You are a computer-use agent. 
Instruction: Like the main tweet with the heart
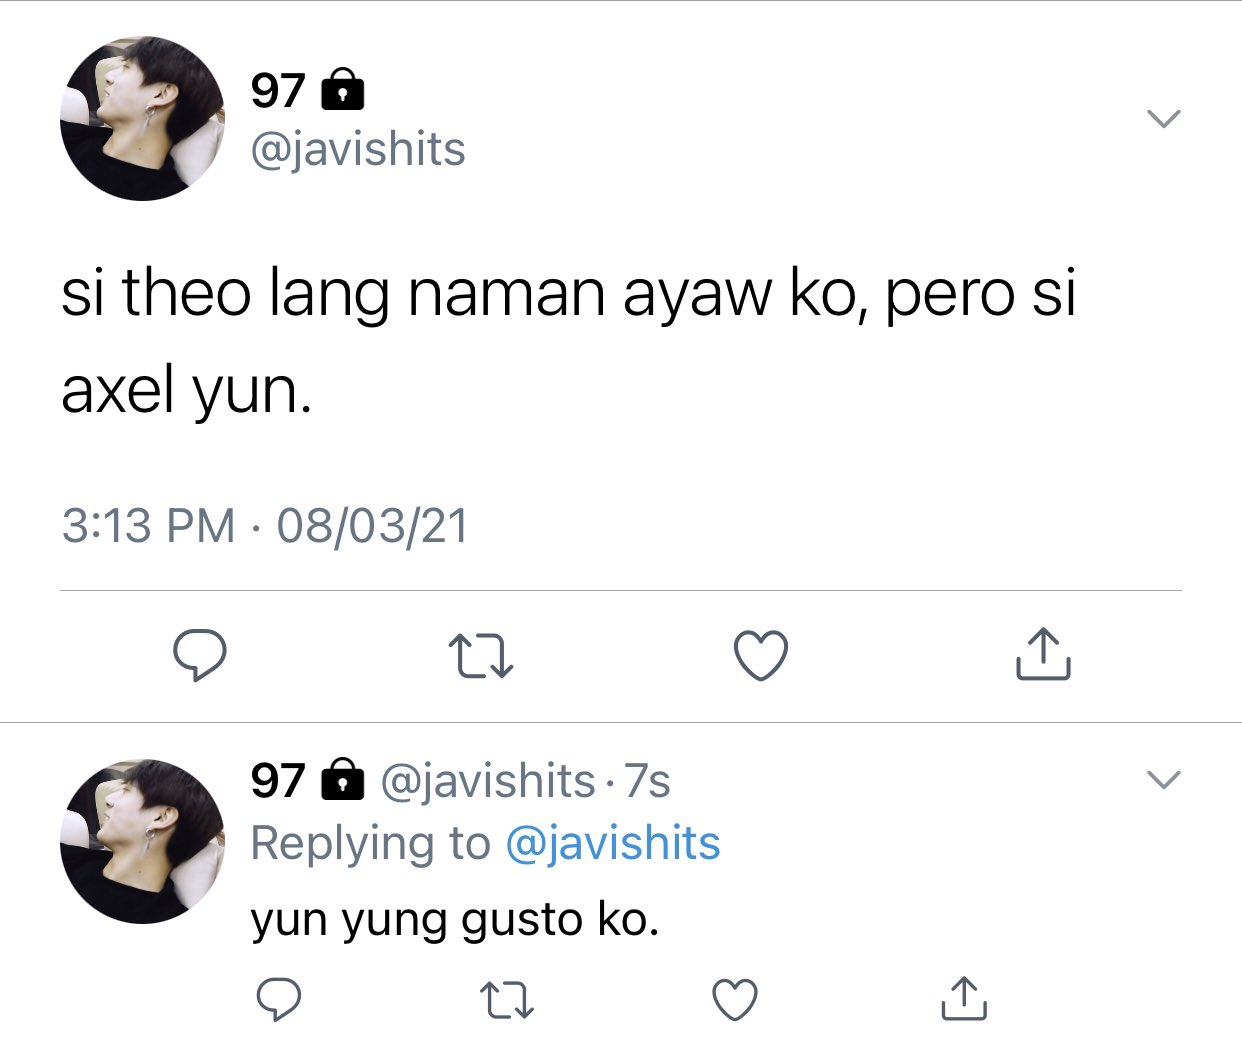pyautogui.click(x=761, y=656)
